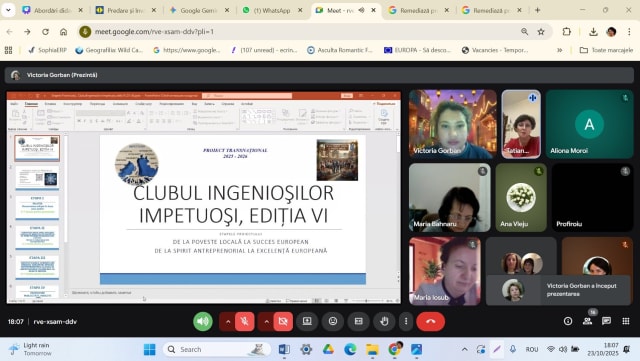
Task: Select Profiroiu participant tile
Action: point(592,198)
